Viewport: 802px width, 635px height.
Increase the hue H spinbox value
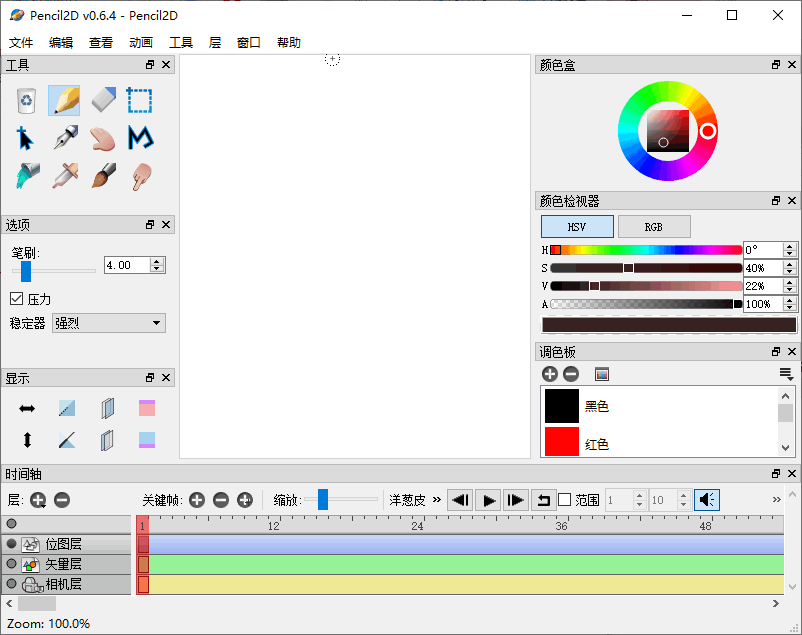point(790,246)
